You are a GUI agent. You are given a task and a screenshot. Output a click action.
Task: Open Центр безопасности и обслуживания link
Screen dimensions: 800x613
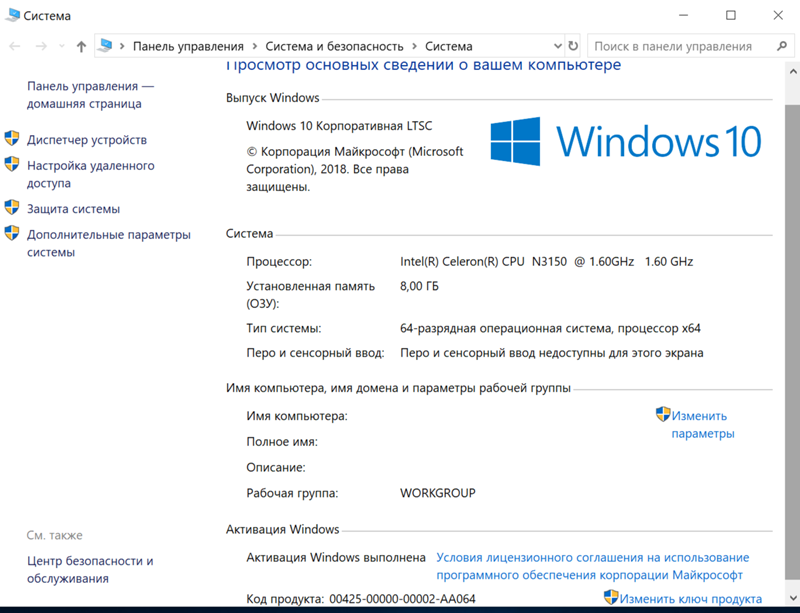tap(90, 570)
